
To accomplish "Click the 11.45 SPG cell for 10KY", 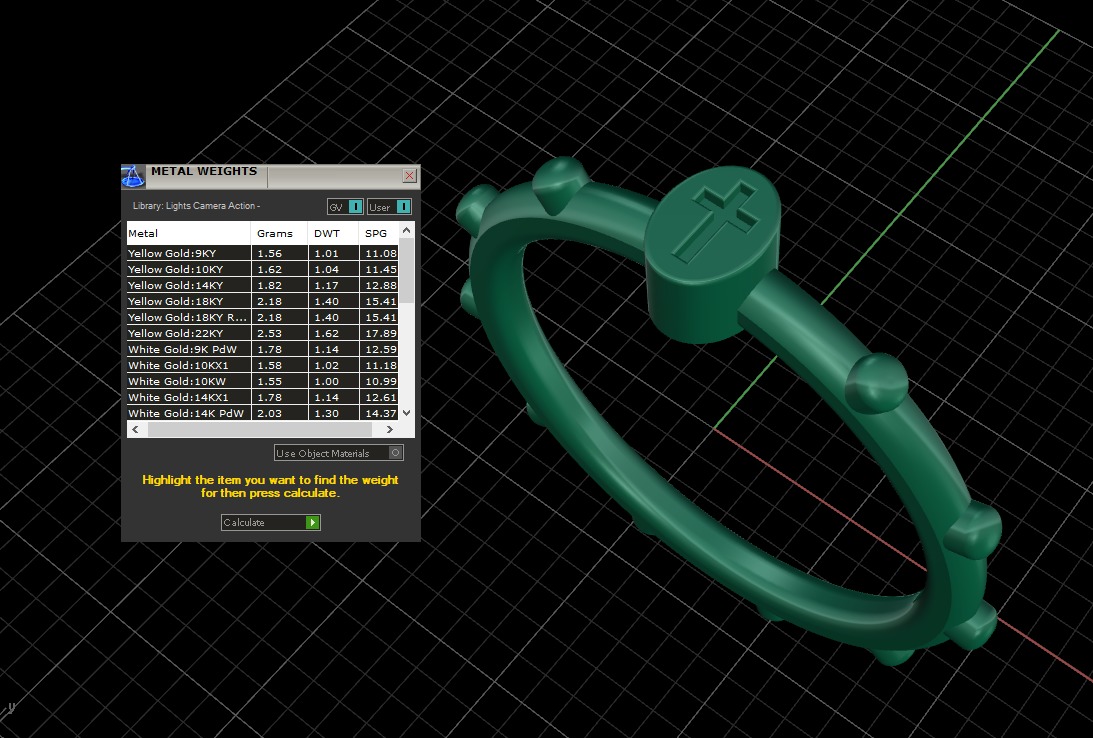I will (379, 269).
